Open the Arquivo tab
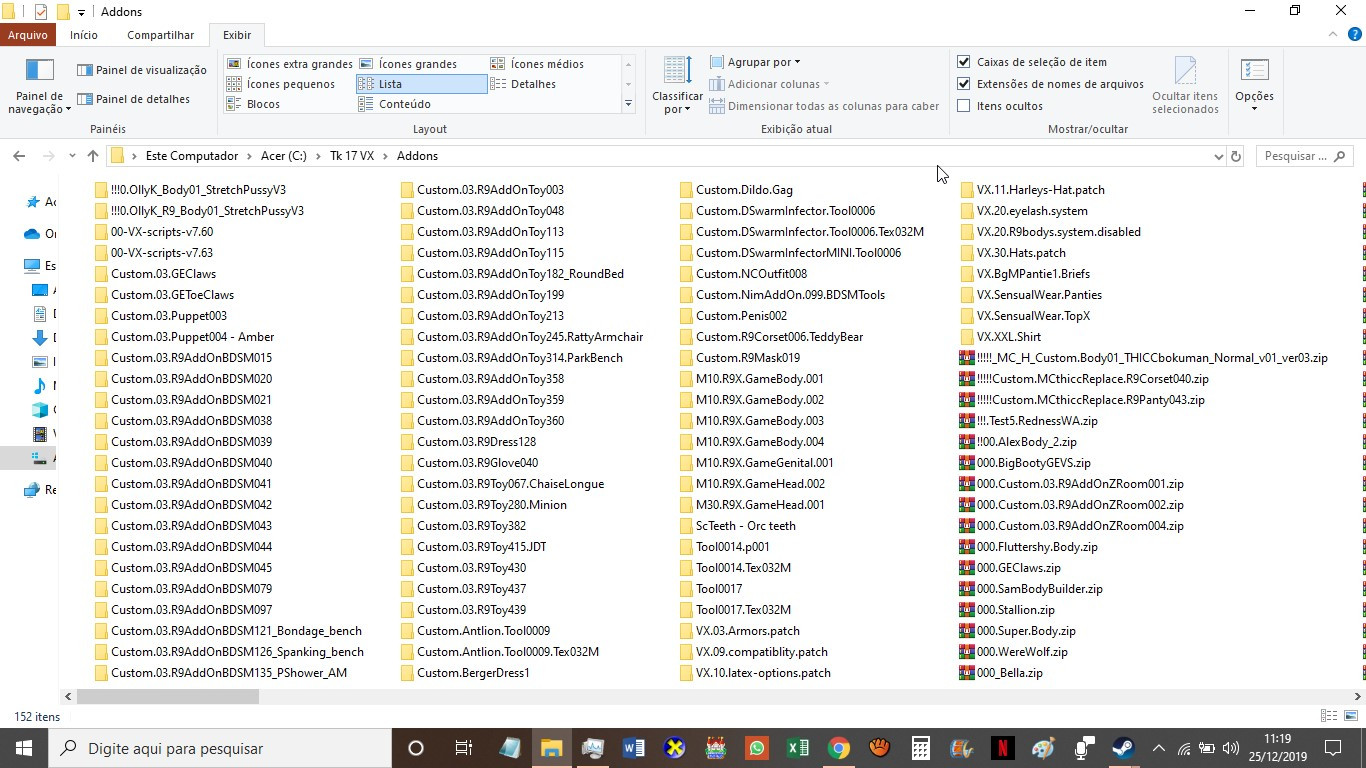 coord(28,35)
